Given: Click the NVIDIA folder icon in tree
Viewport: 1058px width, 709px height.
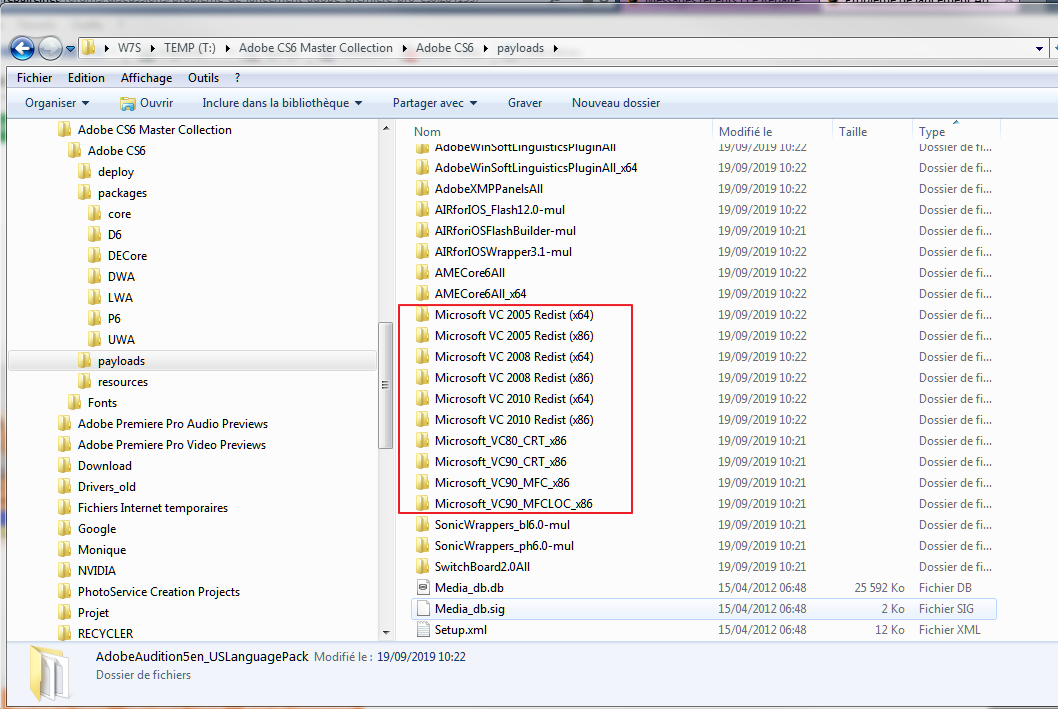Looking at the screenshot, I should coord(65,570).
